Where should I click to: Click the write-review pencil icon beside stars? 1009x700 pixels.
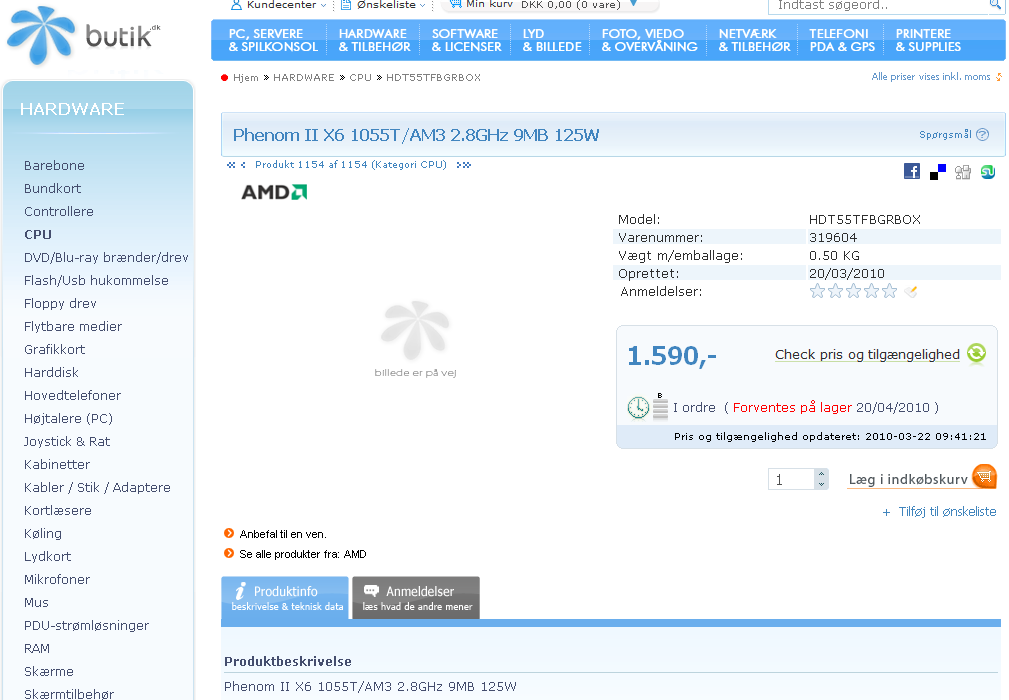[911, 291]
